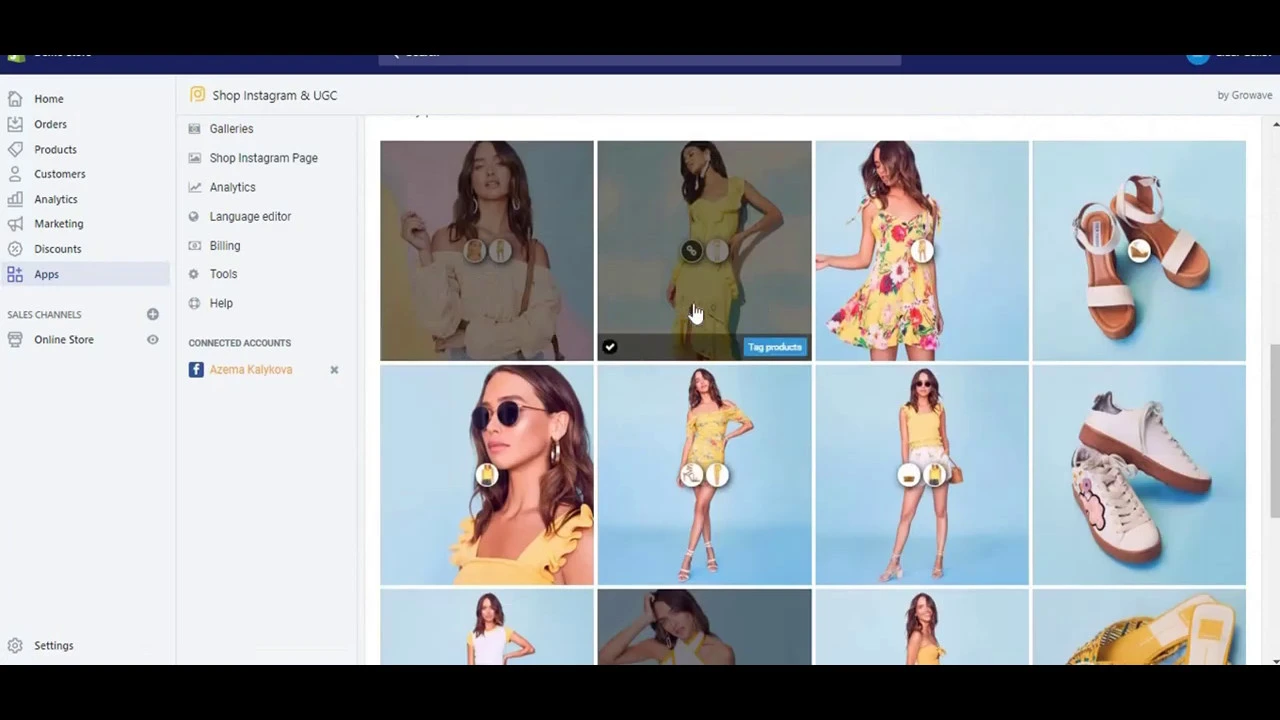Open the Azema Kalykova connected account
1280x720 pixels.
click(251, 370)
